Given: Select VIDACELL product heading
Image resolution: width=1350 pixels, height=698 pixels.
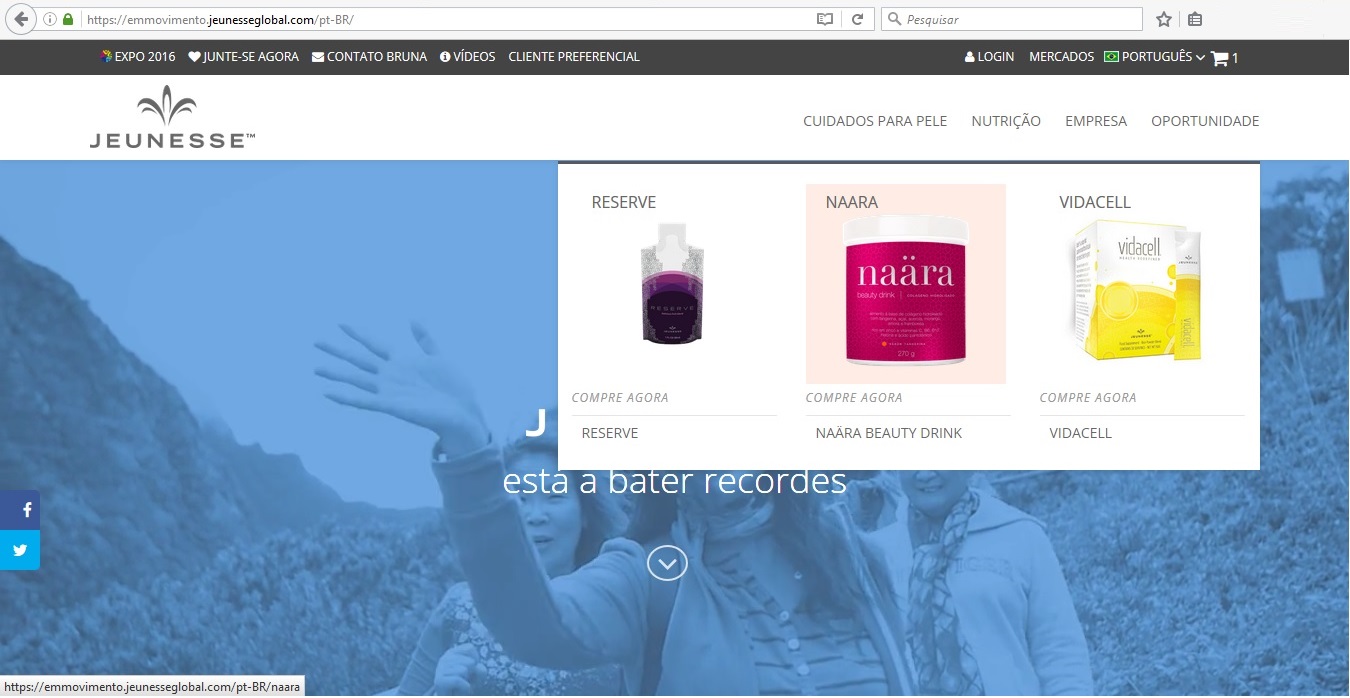Looking at the screenshot, I should (1095, 202).
